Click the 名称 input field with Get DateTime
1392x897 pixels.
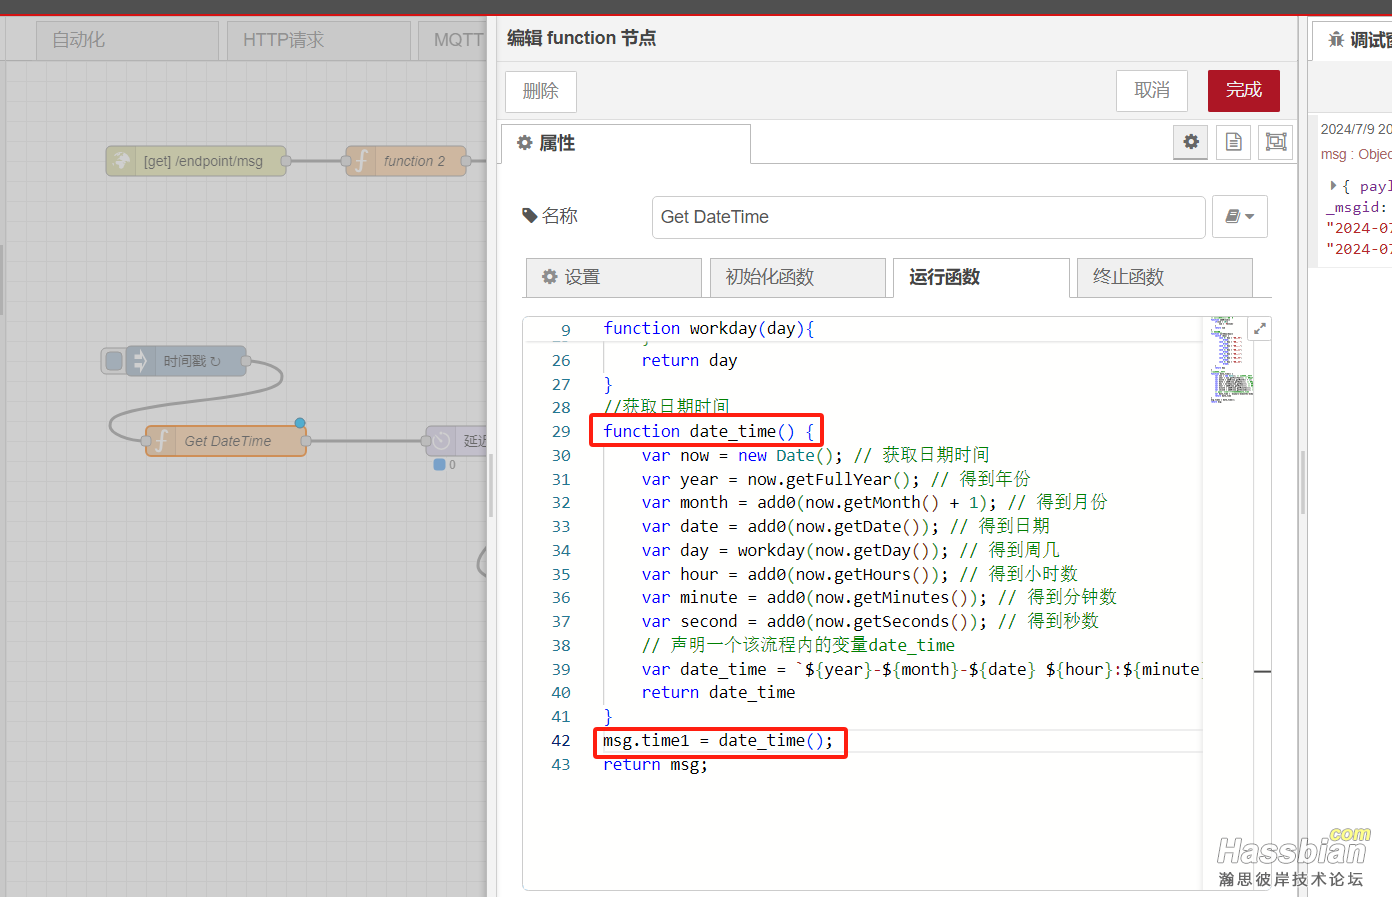(928, 217)
